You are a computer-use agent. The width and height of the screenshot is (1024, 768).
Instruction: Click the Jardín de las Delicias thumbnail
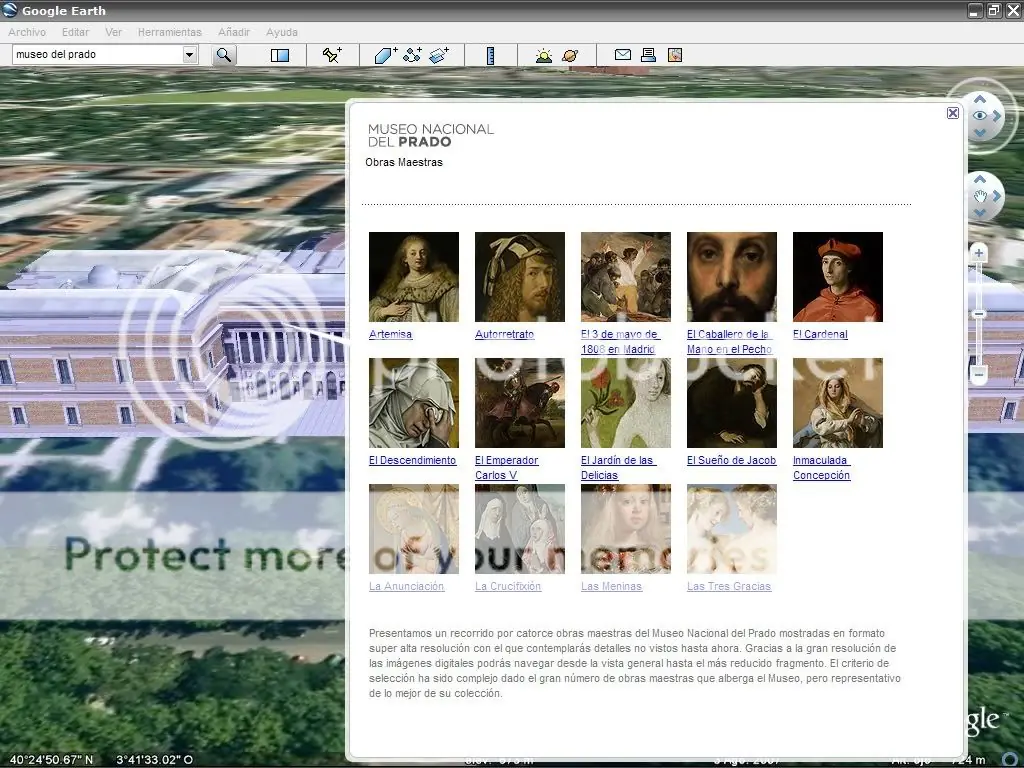pyautogui.click(x=626, y=403)
